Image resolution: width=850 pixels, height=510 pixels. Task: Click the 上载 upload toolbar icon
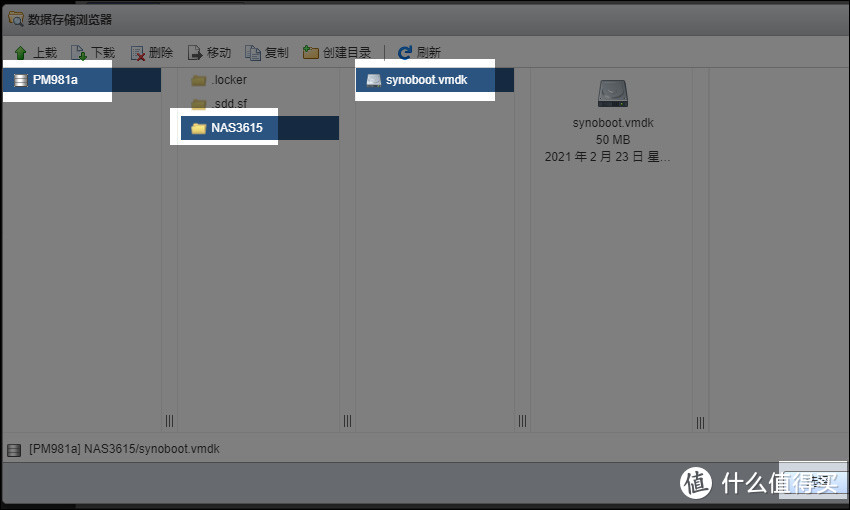pos(20,53)
